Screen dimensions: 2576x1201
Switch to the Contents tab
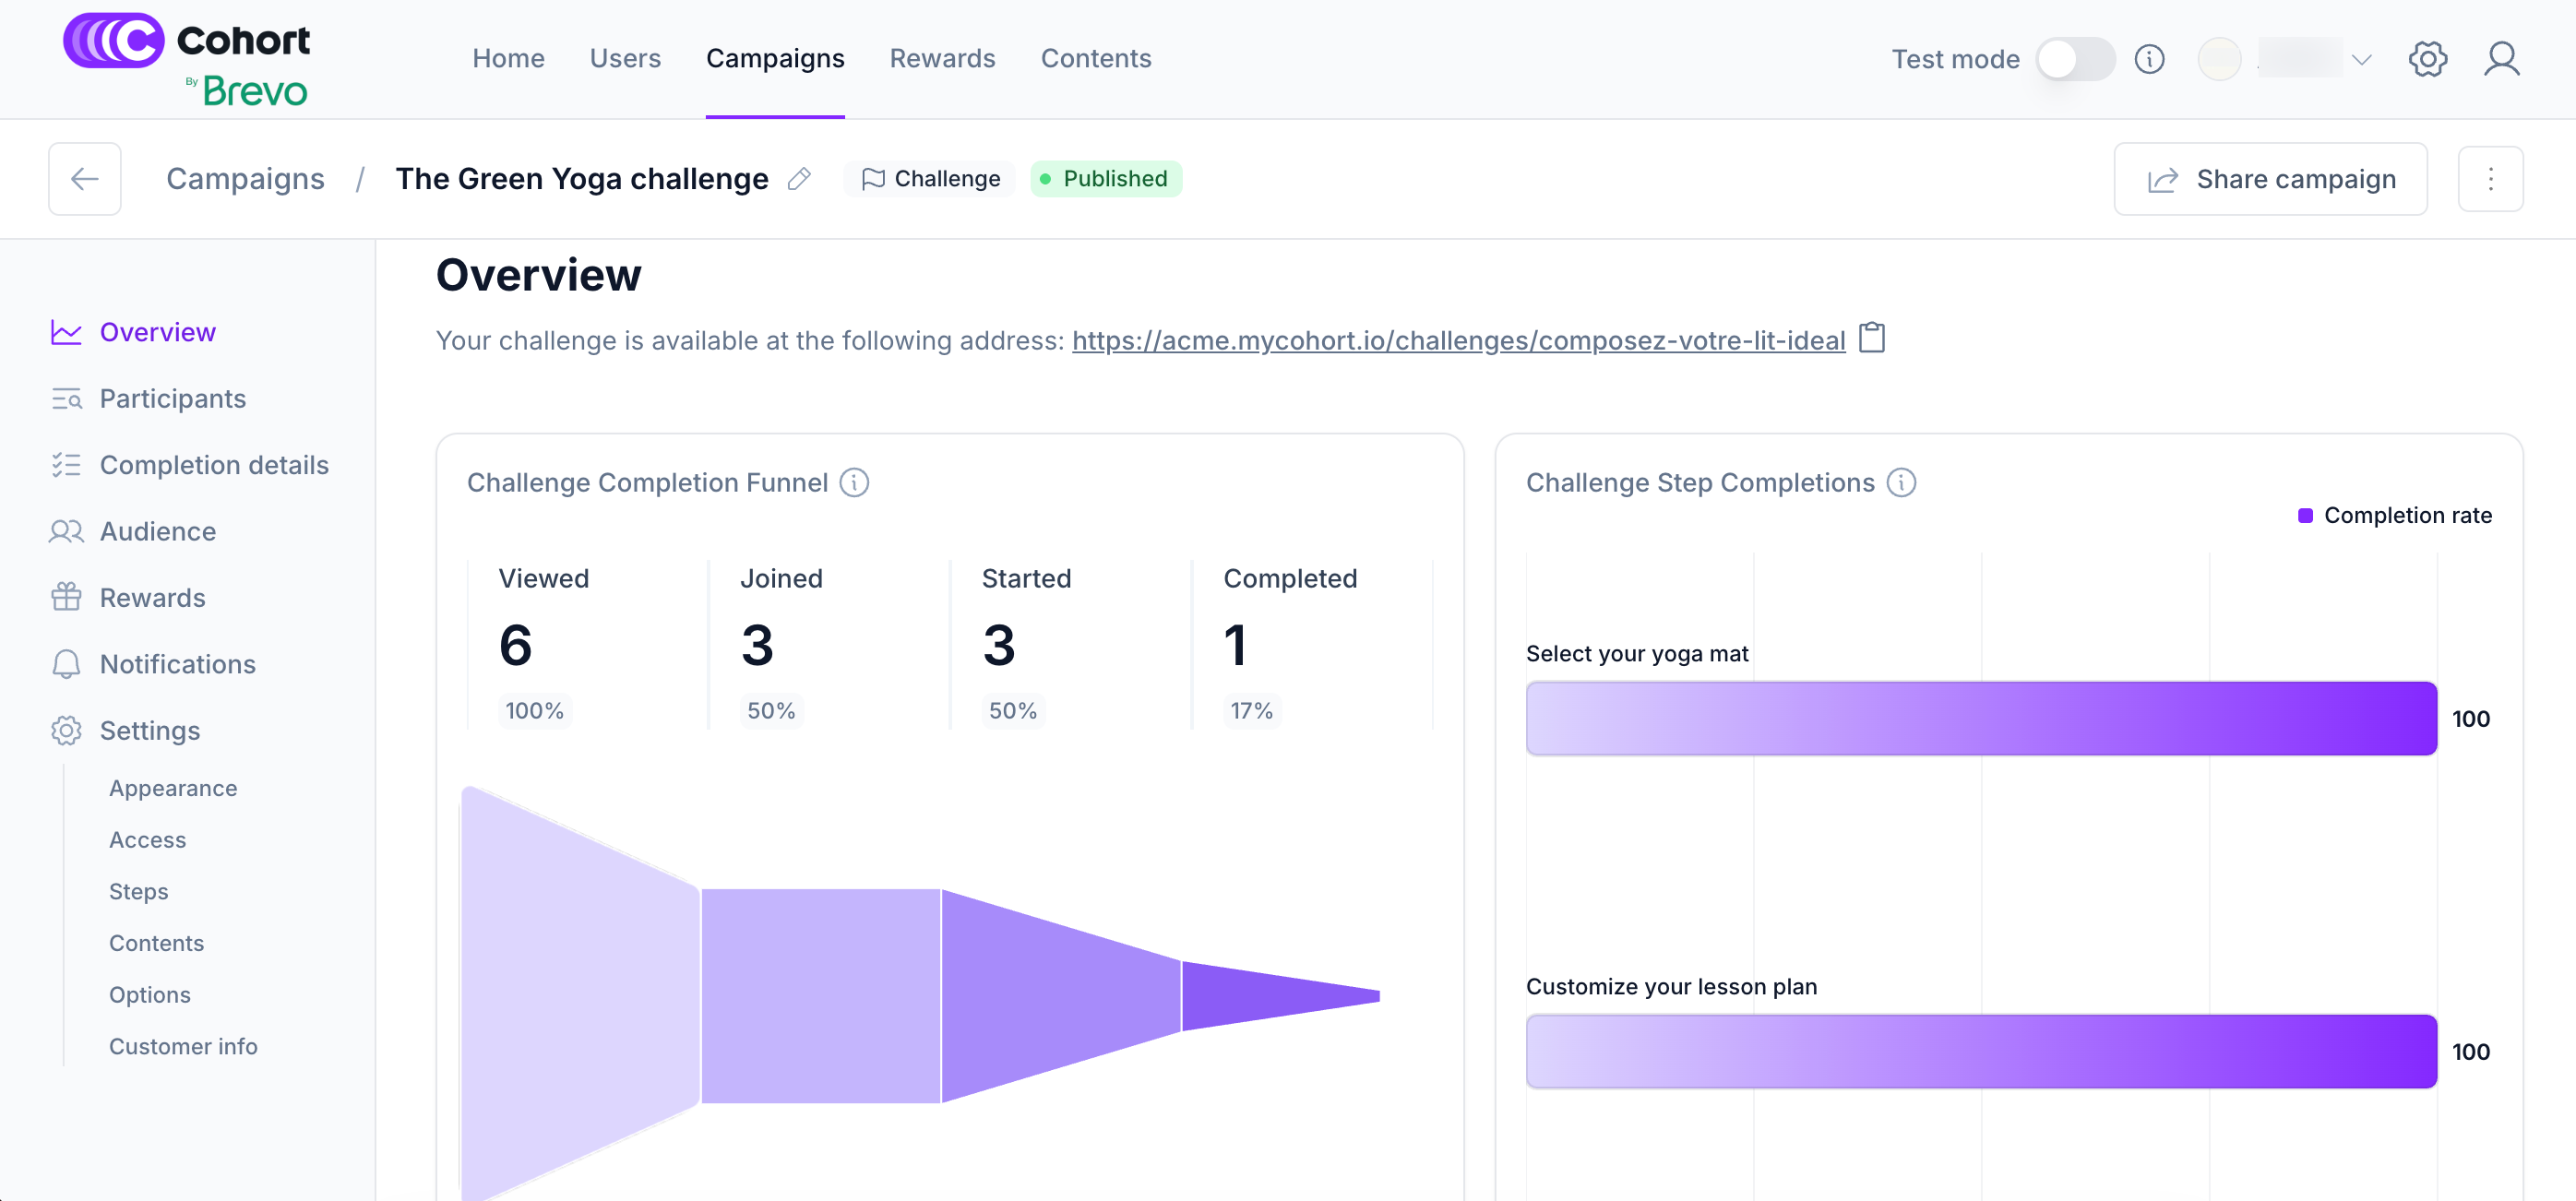click(x=1096, y=58)
